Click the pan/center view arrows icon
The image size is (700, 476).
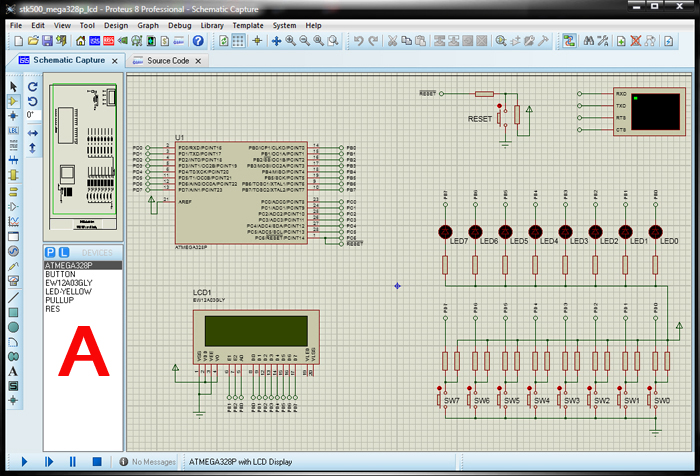[x=276, y=41]
